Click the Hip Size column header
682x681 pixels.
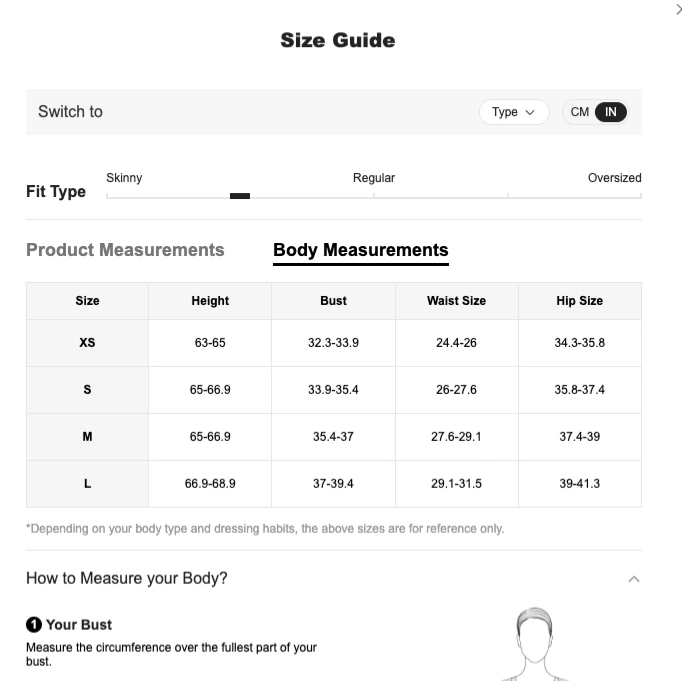click(x=580, y=301)
